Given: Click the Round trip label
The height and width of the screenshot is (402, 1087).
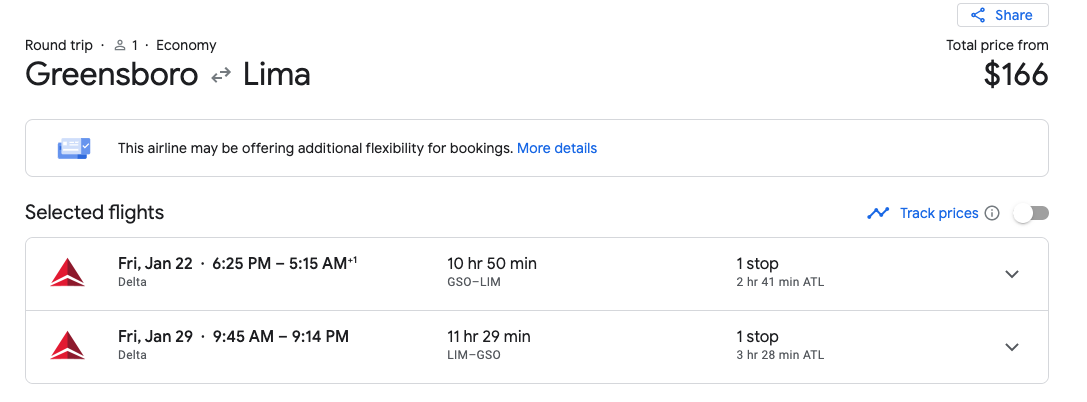Looking at the screenshot, I should (x=59, y=45).
